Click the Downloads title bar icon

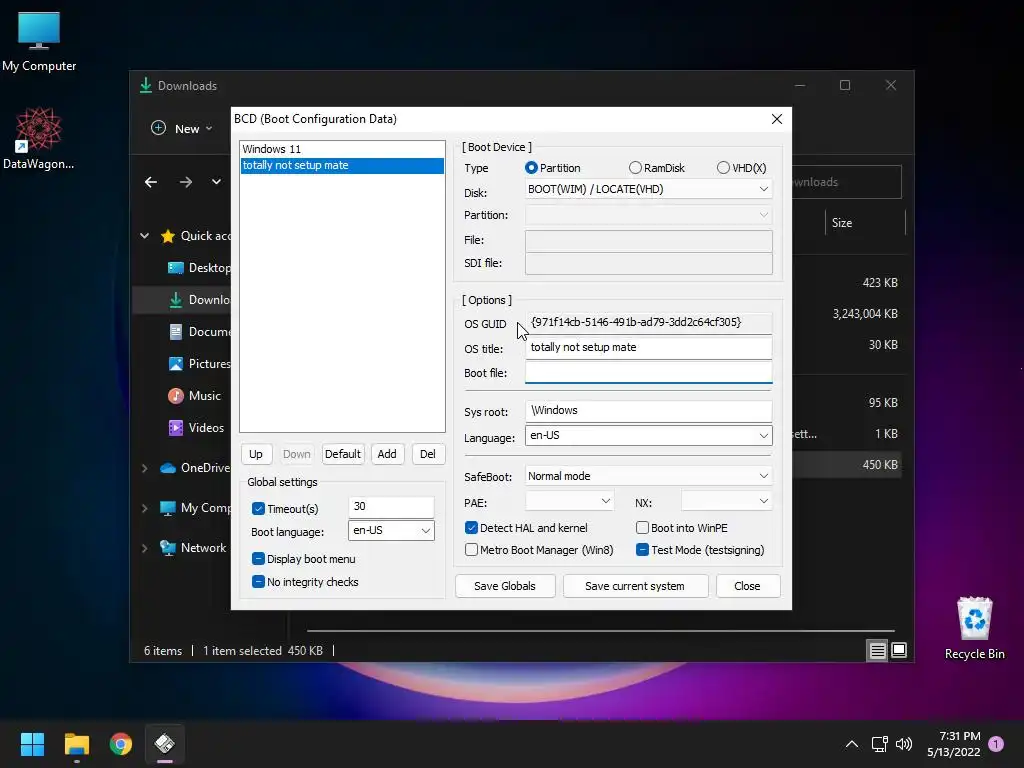coord(146,85)
